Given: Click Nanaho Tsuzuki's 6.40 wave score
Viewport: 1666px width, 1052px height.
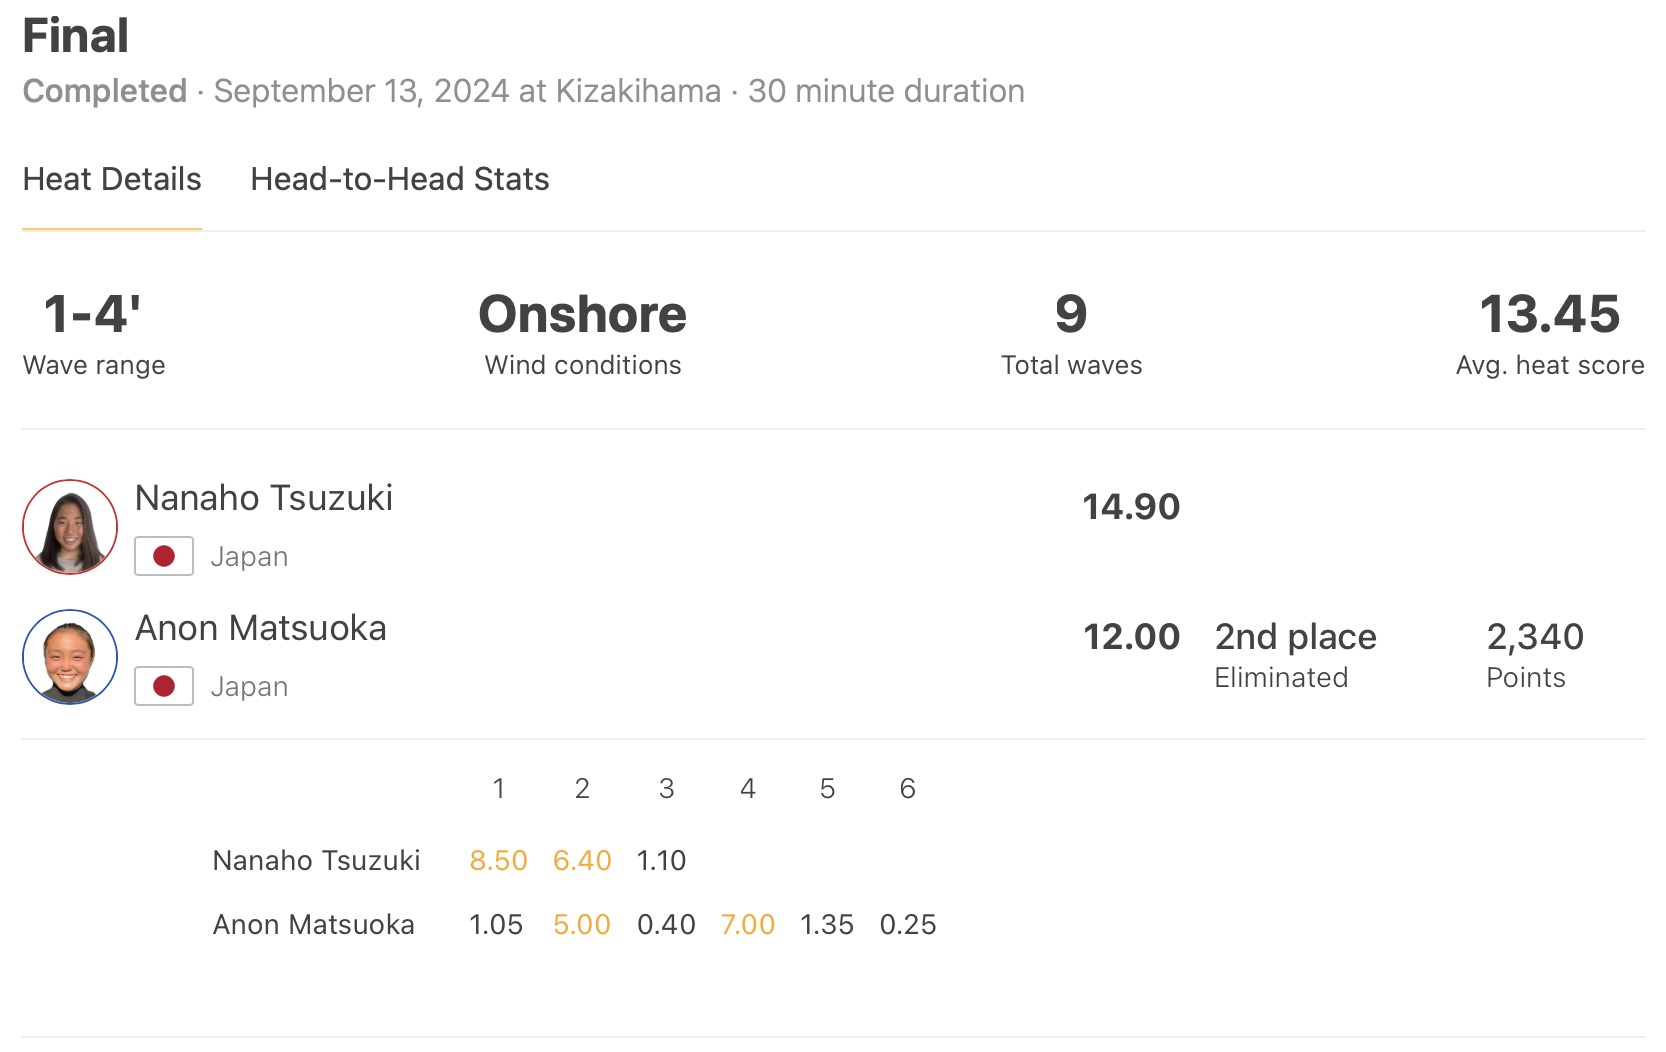Looking at the screenshot, I should tap(582, 861).
